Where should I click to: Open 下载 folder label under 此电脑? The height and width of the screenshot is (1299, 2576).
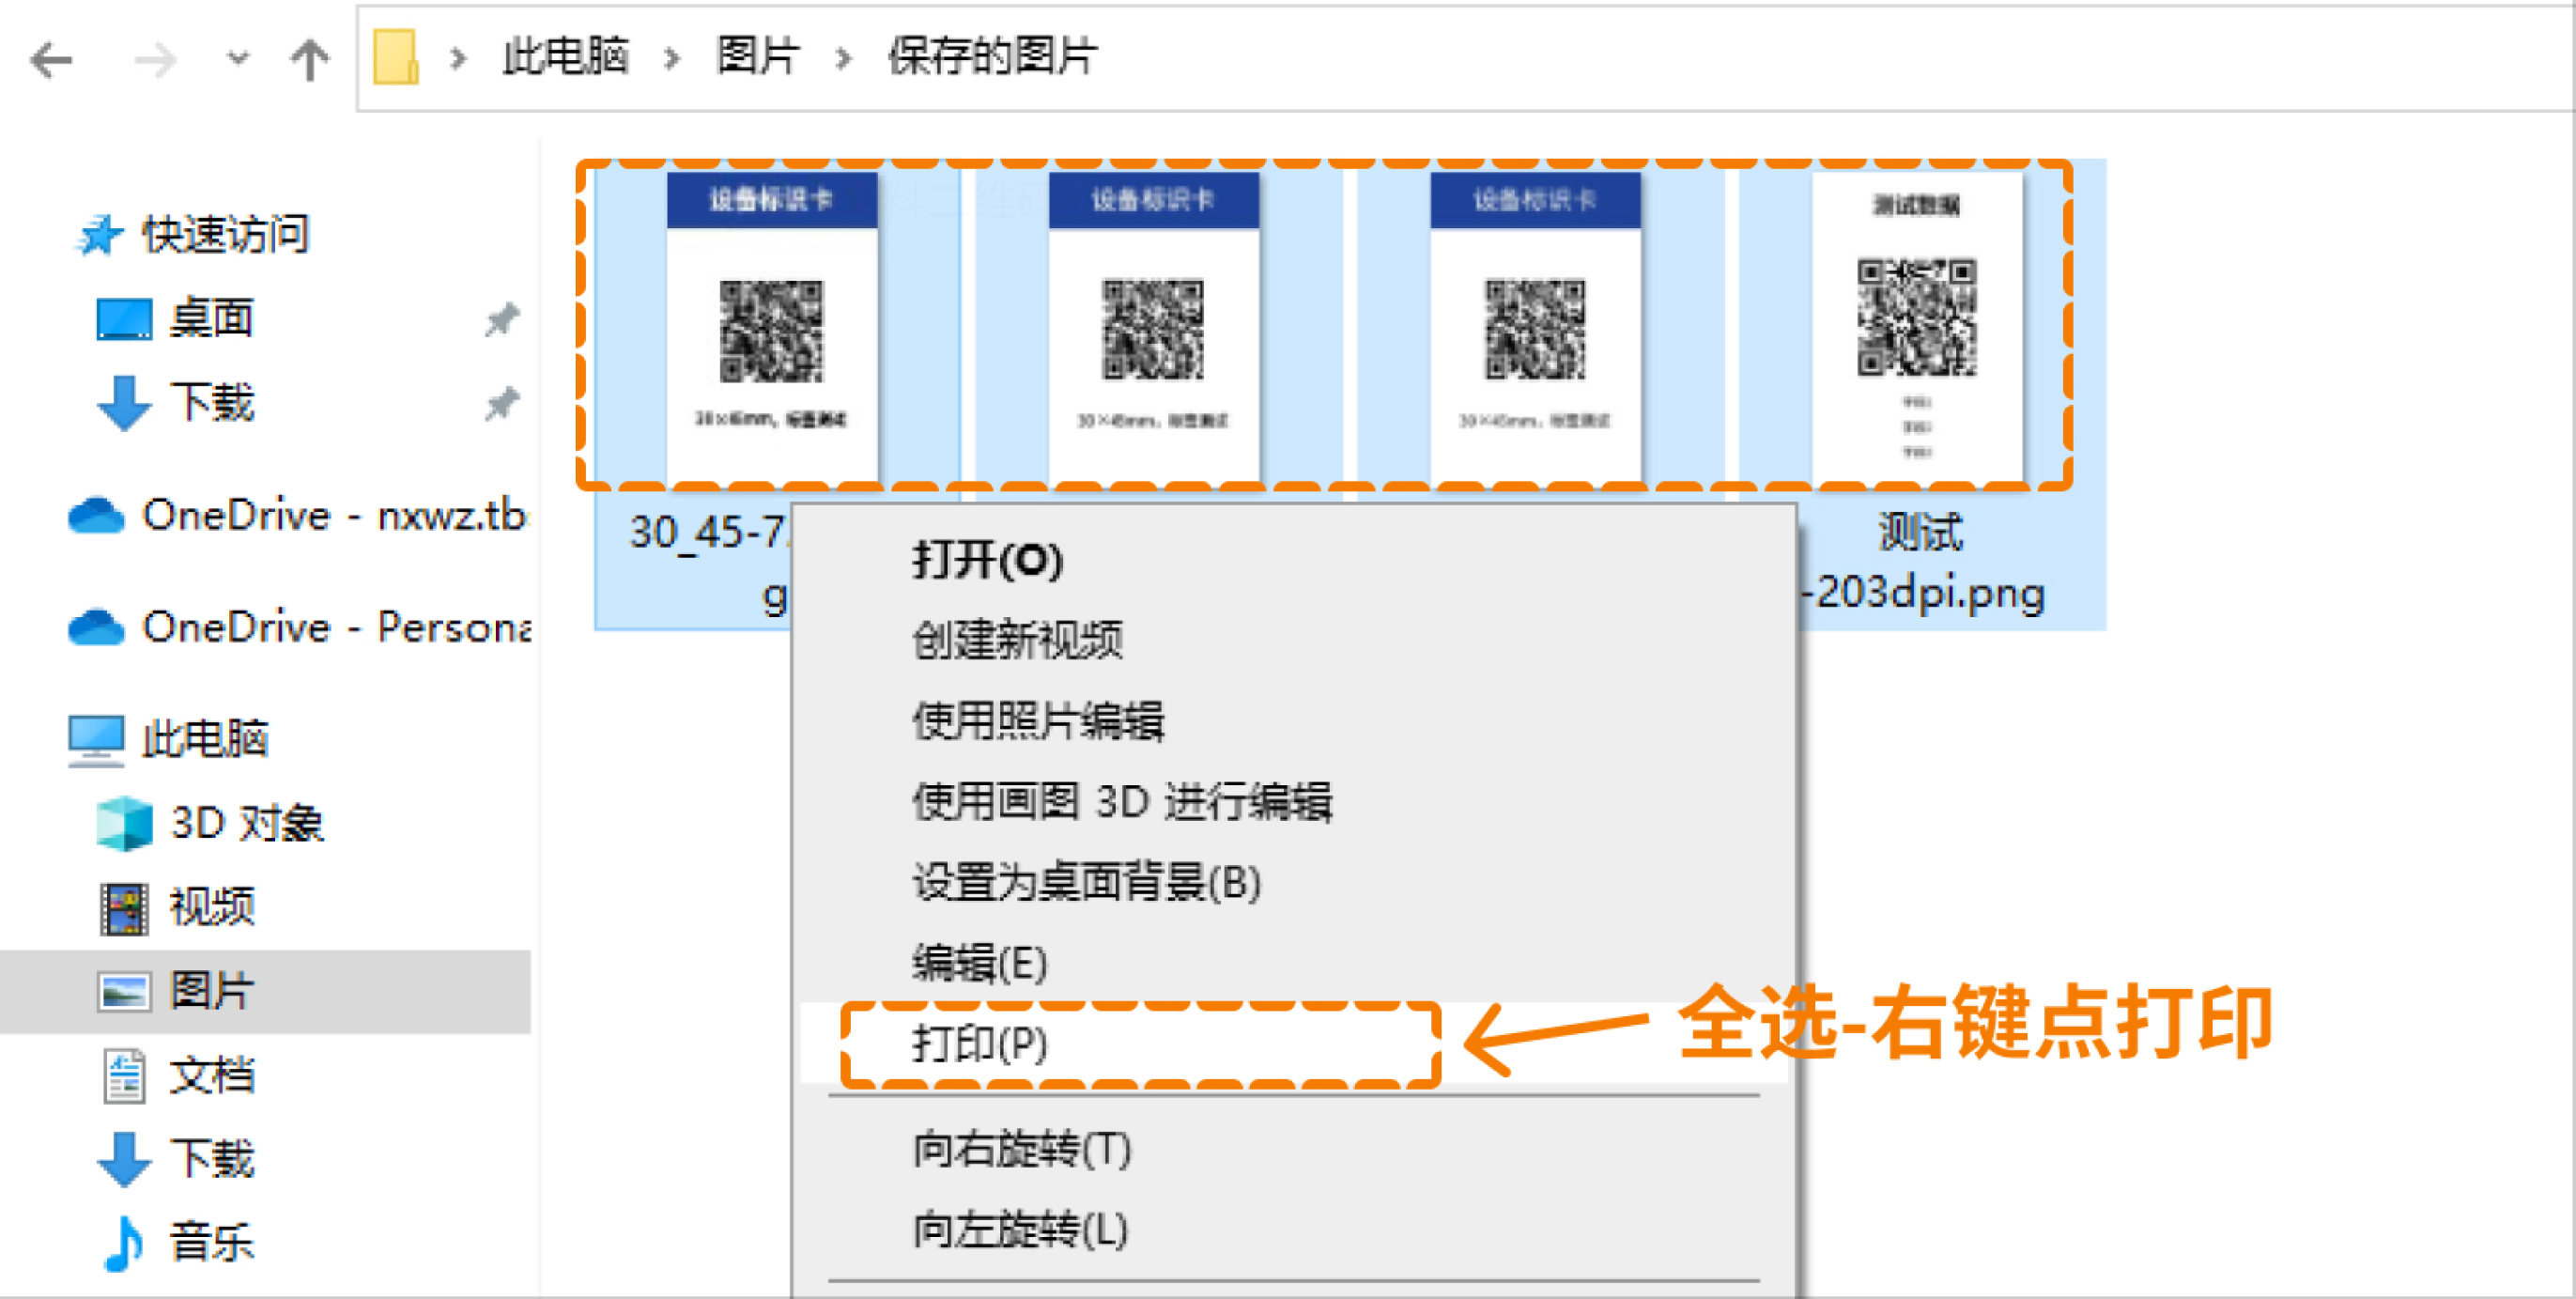[211, 1159]
